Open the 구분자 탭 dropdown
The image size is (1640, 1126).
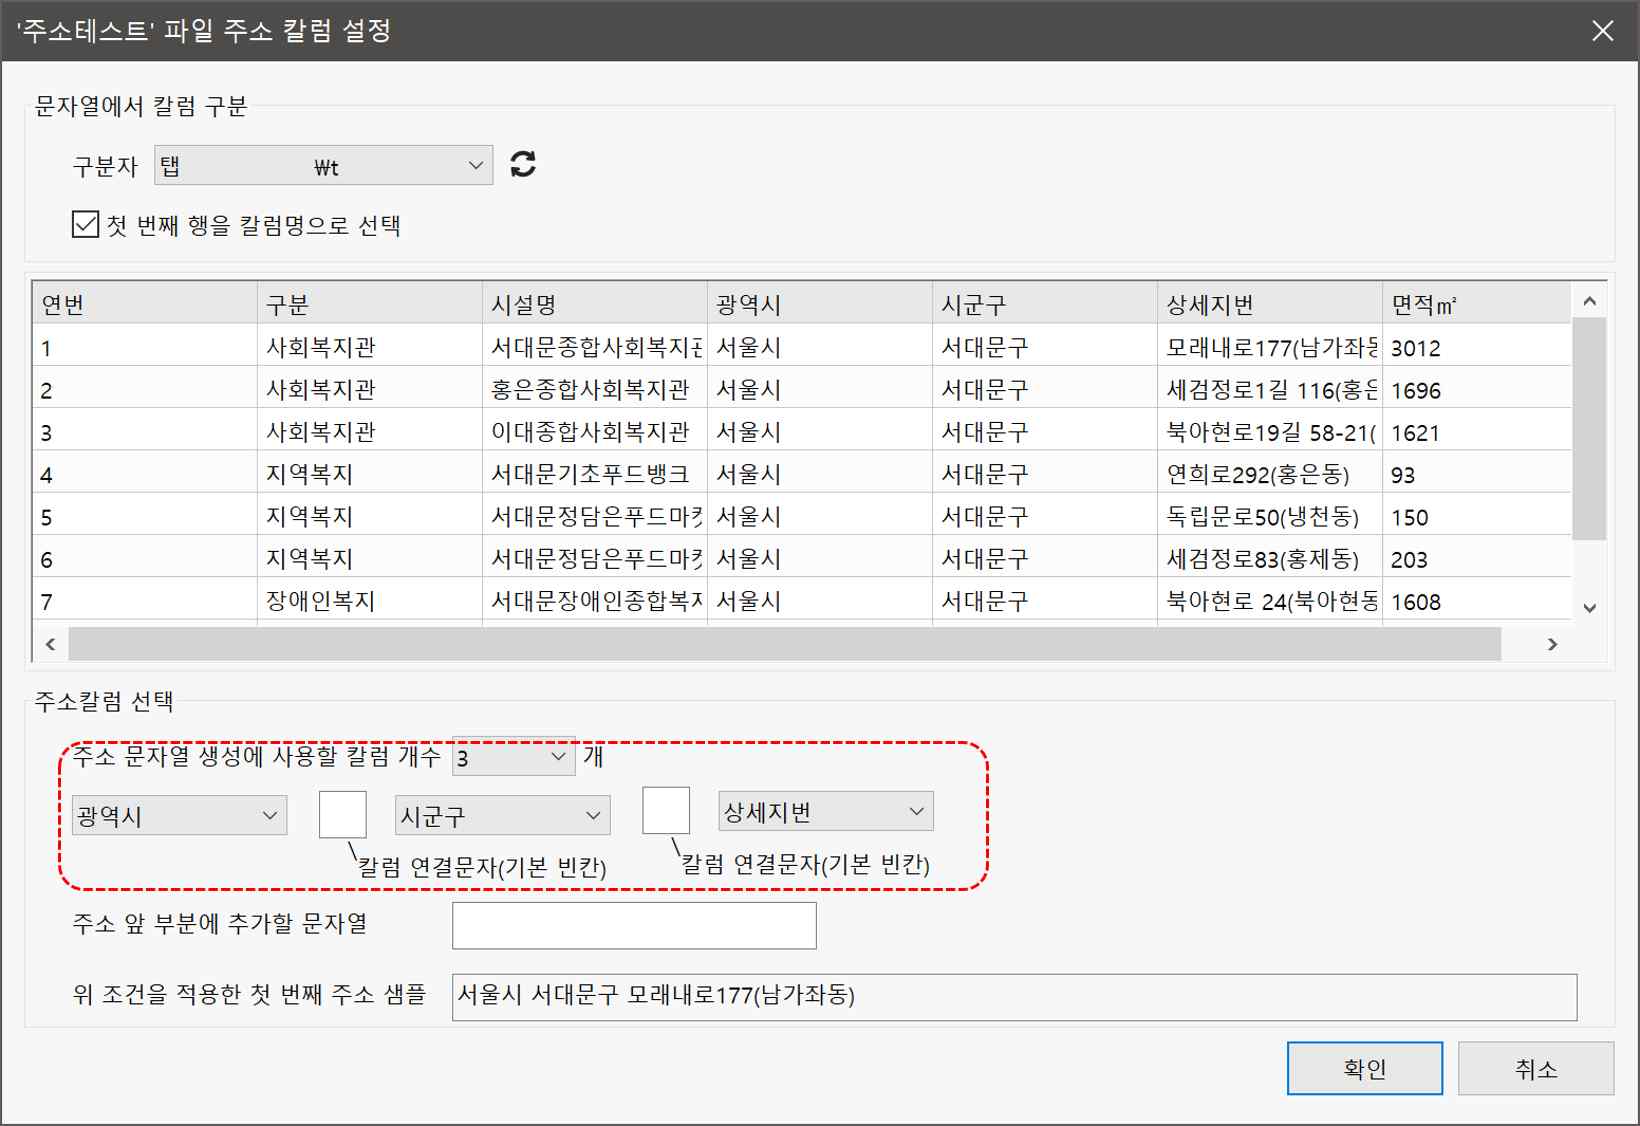pos(323,166)
